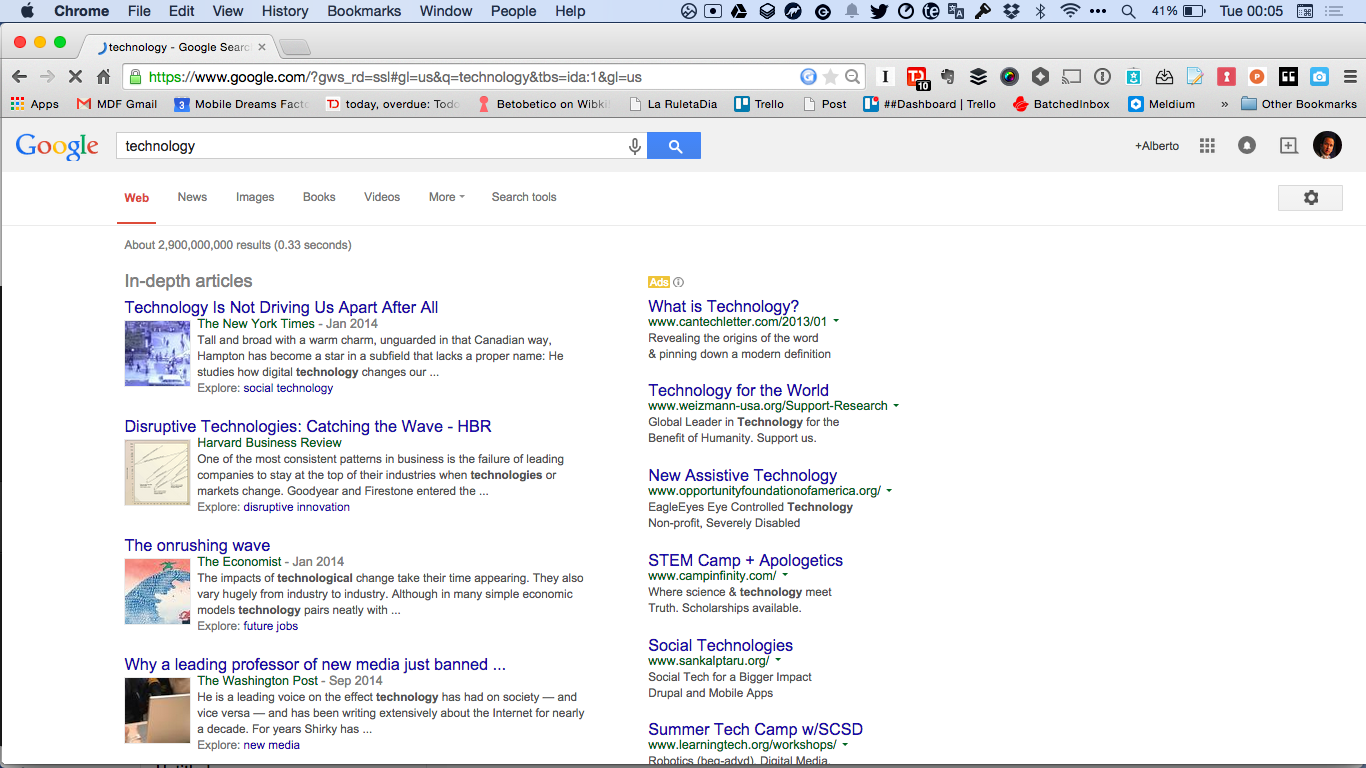This screenshot has width=1366, height=768.
Task: Click the zoom magnifier in address bar
Action: 852,77
